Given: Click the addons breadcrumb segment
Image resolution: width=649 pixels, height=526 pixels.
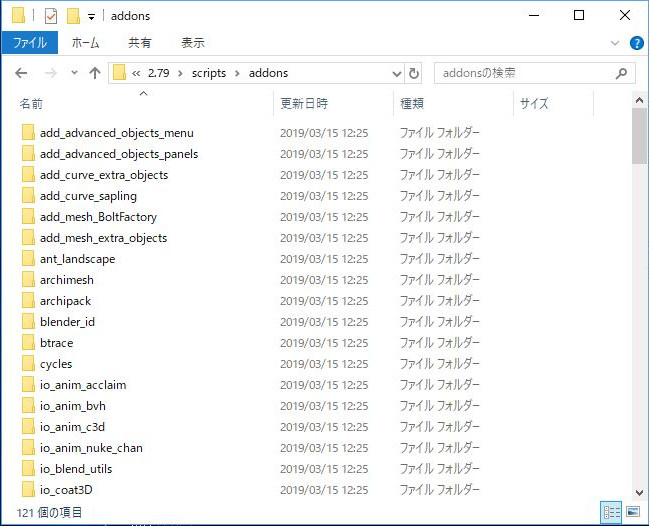Looking at the screenshot, I should [x=268, y=73].
